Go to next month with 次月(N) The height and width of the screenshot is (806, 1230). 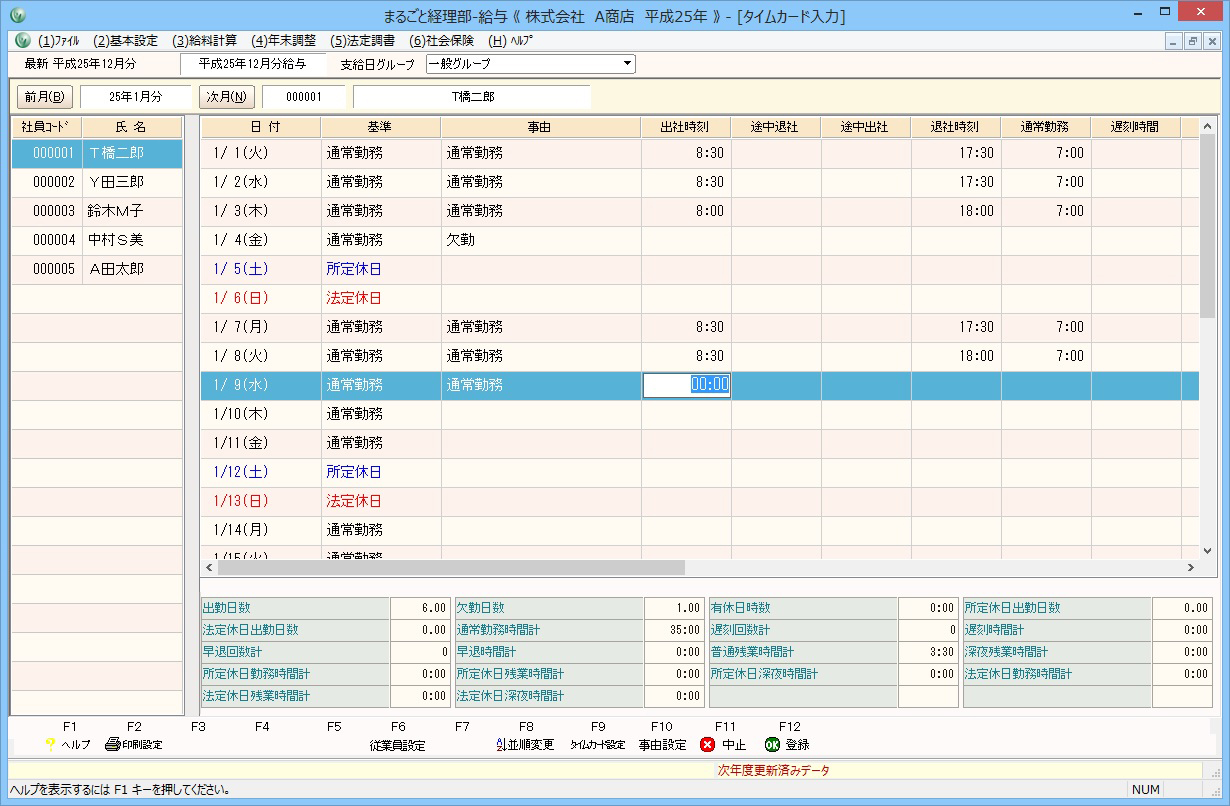(x=227, y=97)
